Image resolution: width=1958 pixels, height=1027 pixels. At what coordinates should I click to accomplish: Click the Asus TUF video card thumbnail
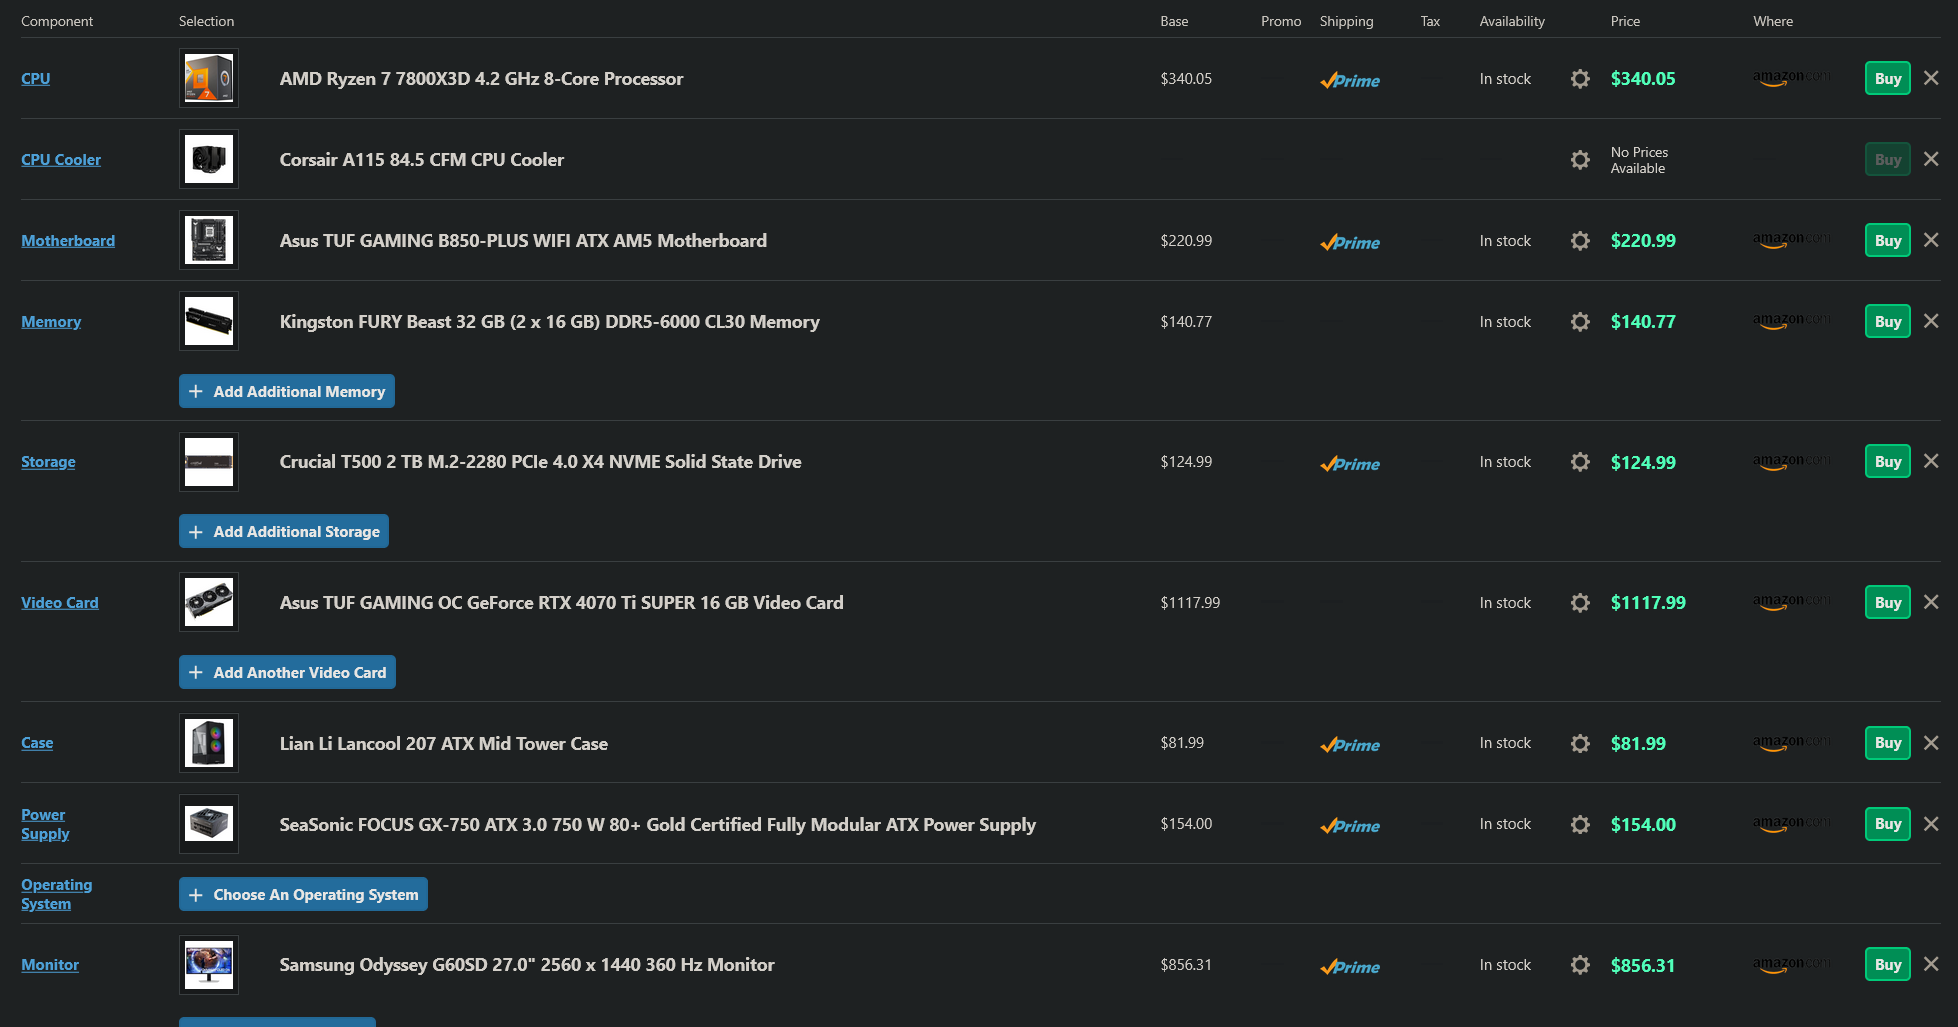click(x=209, y=602)
